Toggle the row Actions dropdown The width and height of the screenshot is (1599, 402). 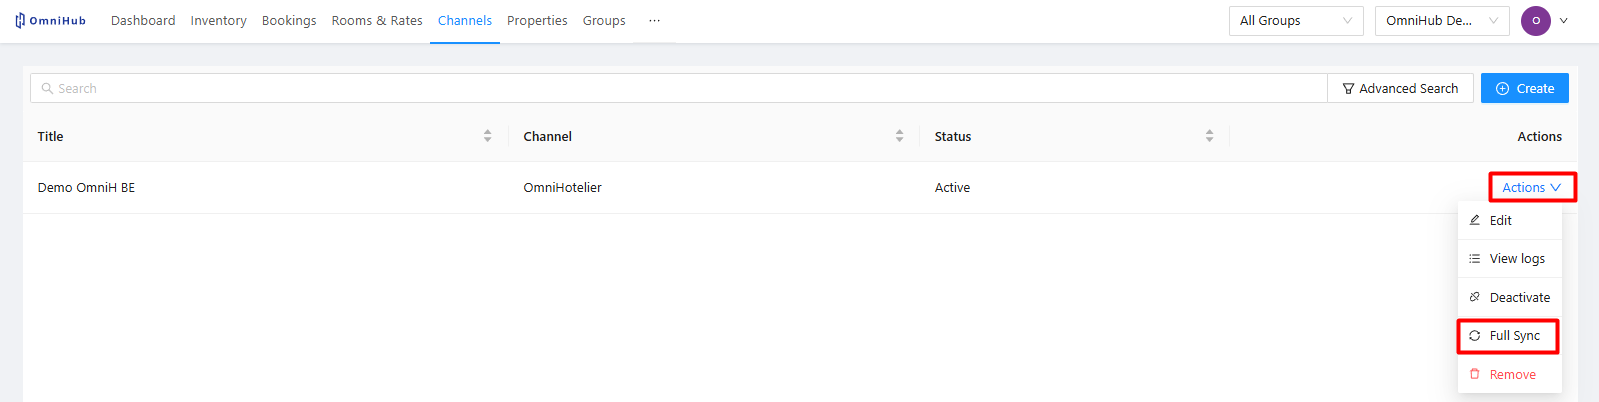click(x=1532, y=187)
